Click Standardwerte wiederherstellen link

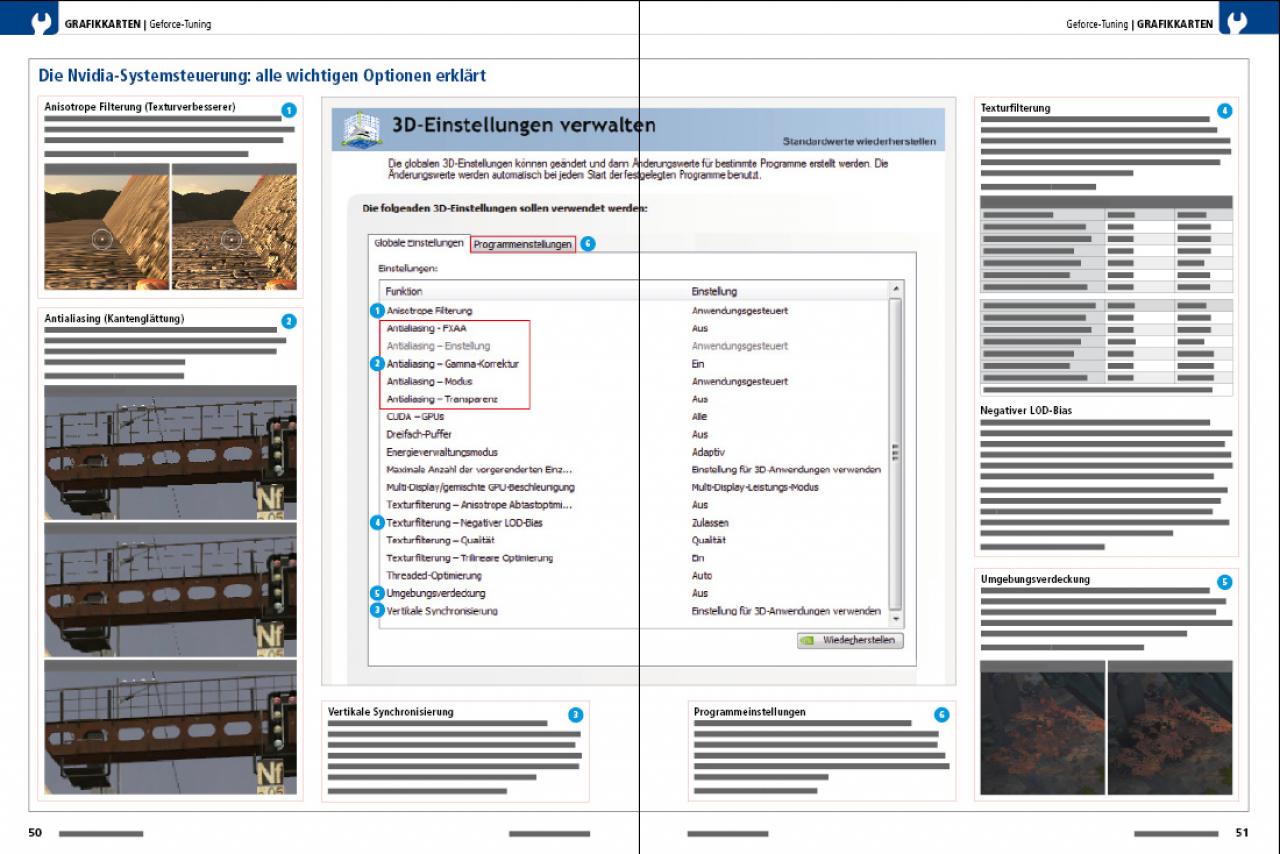[860, 141]
